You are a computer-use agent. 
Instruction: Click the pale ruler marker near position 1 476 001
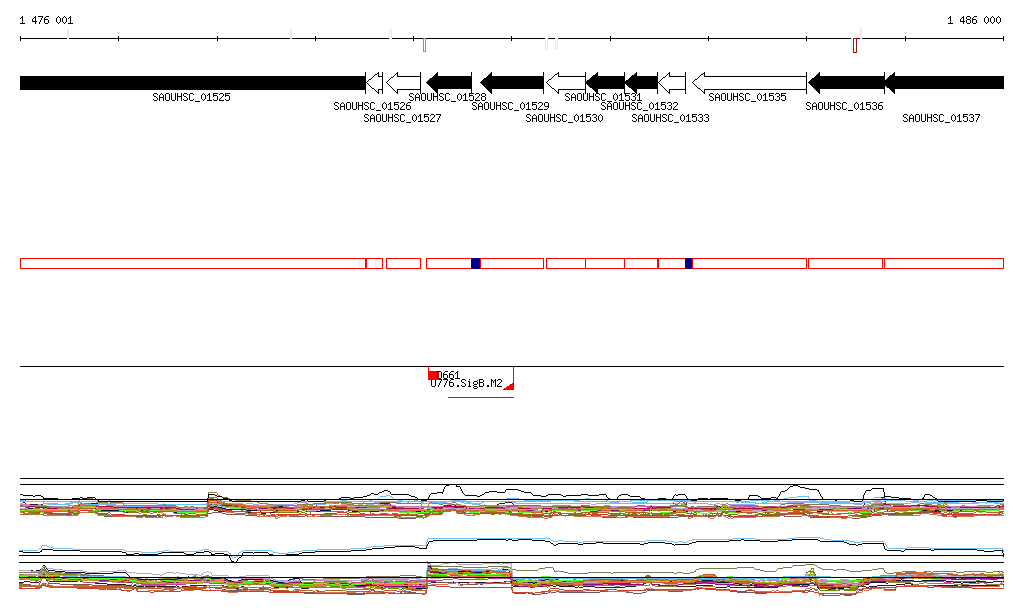click(68, 34)
